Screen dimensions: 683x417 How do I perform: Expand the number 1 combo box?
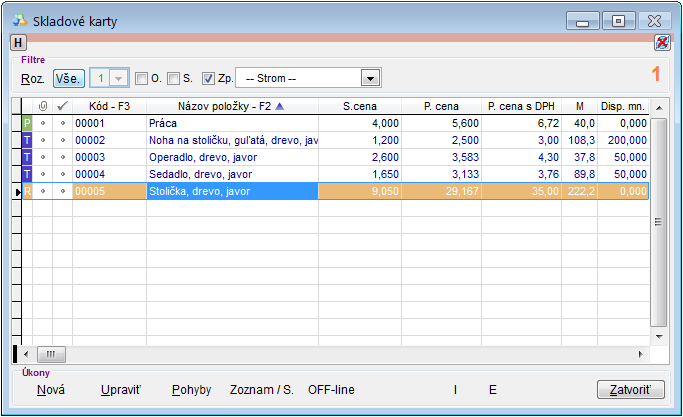[x=120, y=79]
